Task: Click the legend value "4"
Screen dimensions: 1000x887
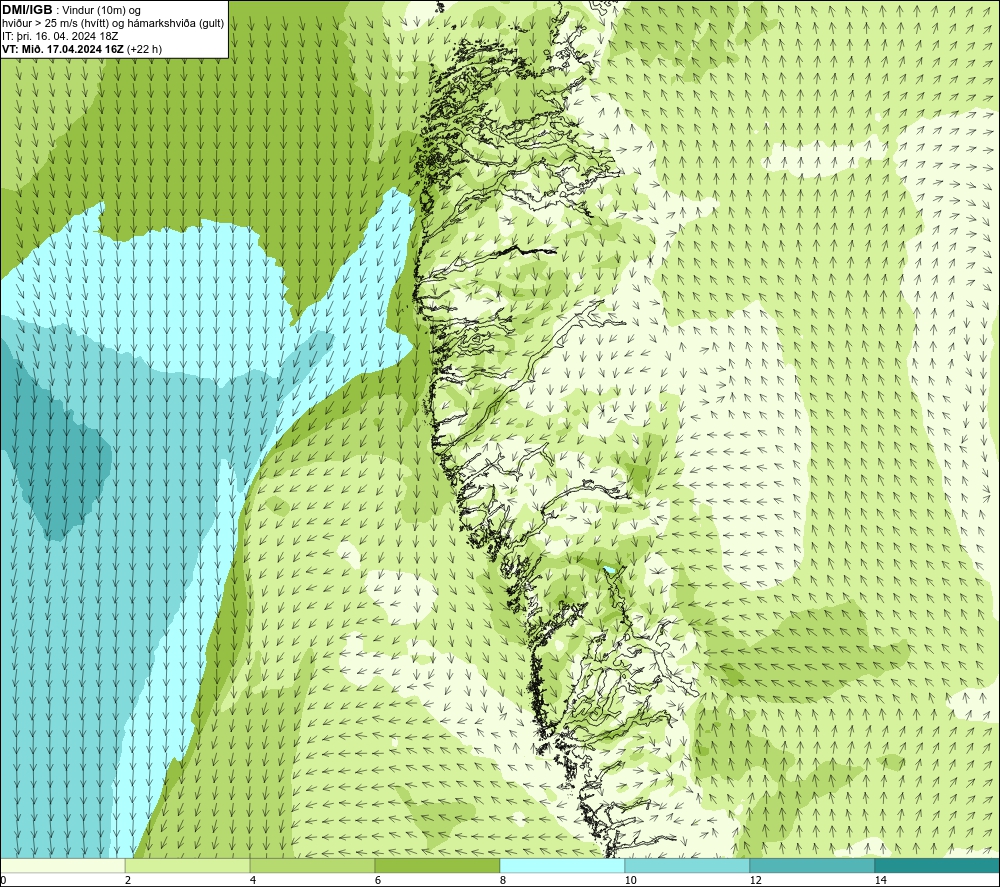Action: (253, 880)
